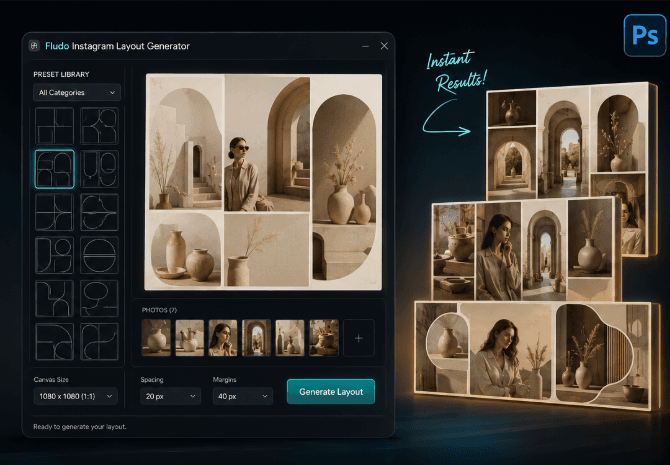Select the speech-bubble shaped preset
This screenshot has height=465, width=670.
(x=99, y=298)
